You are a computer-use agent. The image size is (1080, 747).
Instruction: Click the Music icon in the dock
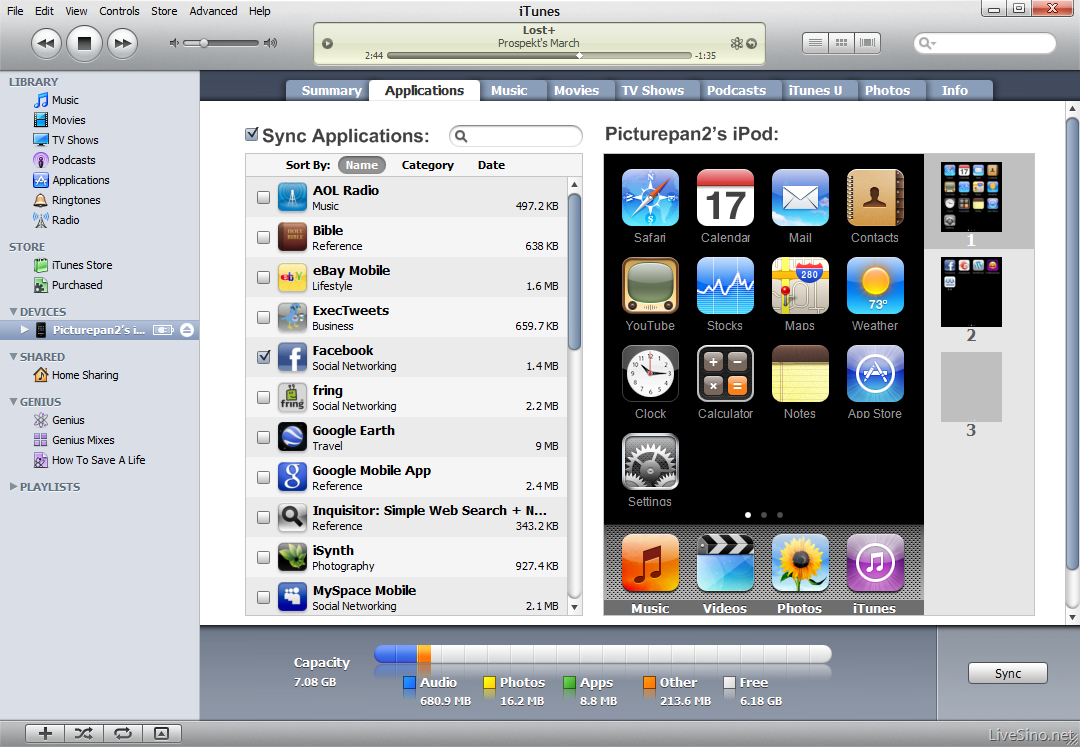tap(650, 563)
